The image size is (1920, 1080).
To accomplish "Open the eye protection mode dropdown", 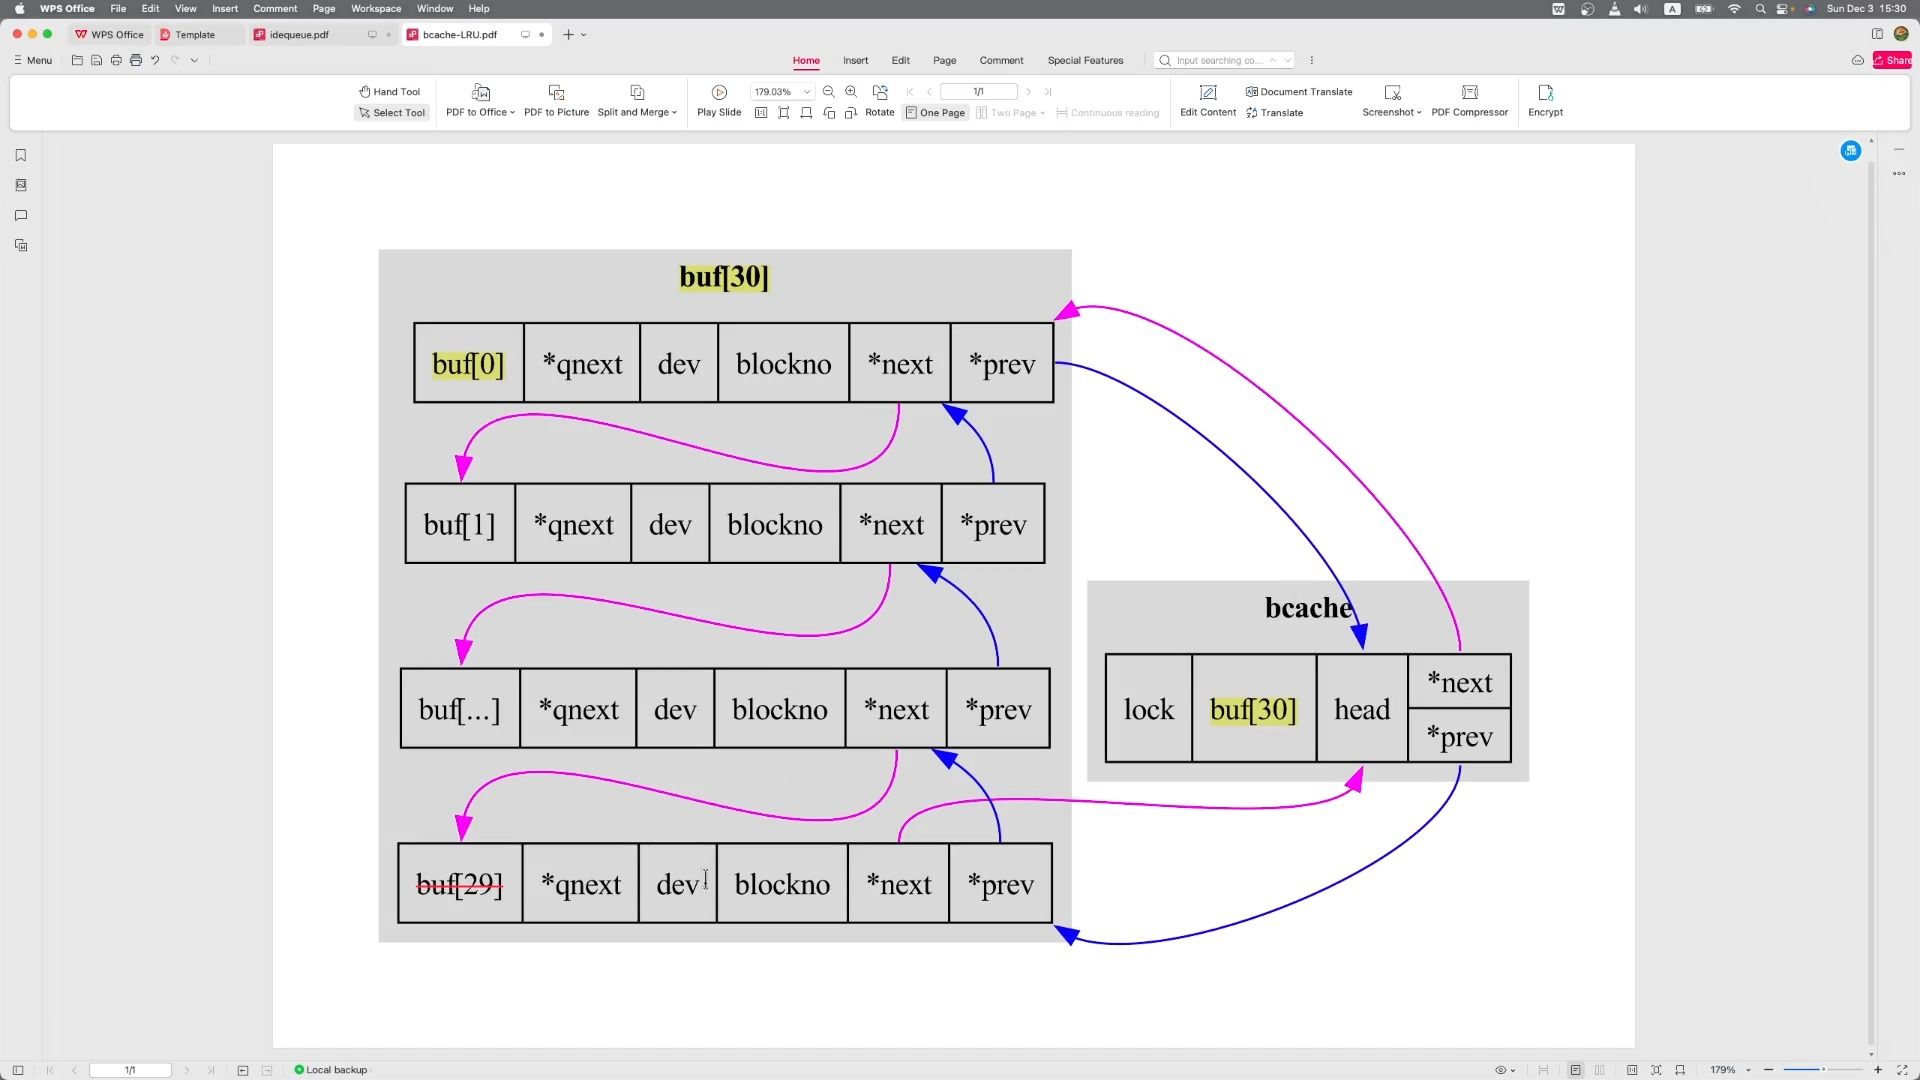I will pyautogui.click(x=1505, y=1070).
